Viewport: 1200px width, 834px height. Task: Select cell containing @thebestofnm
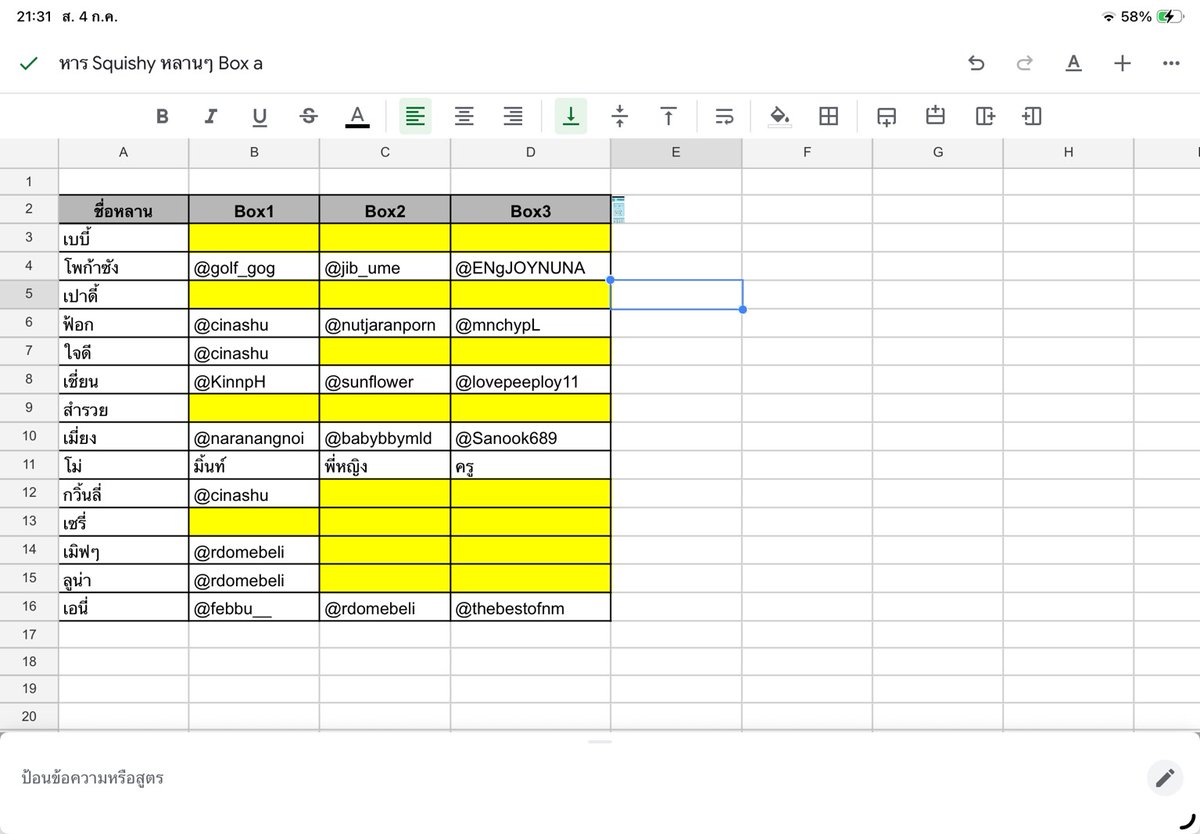(530, 607)
